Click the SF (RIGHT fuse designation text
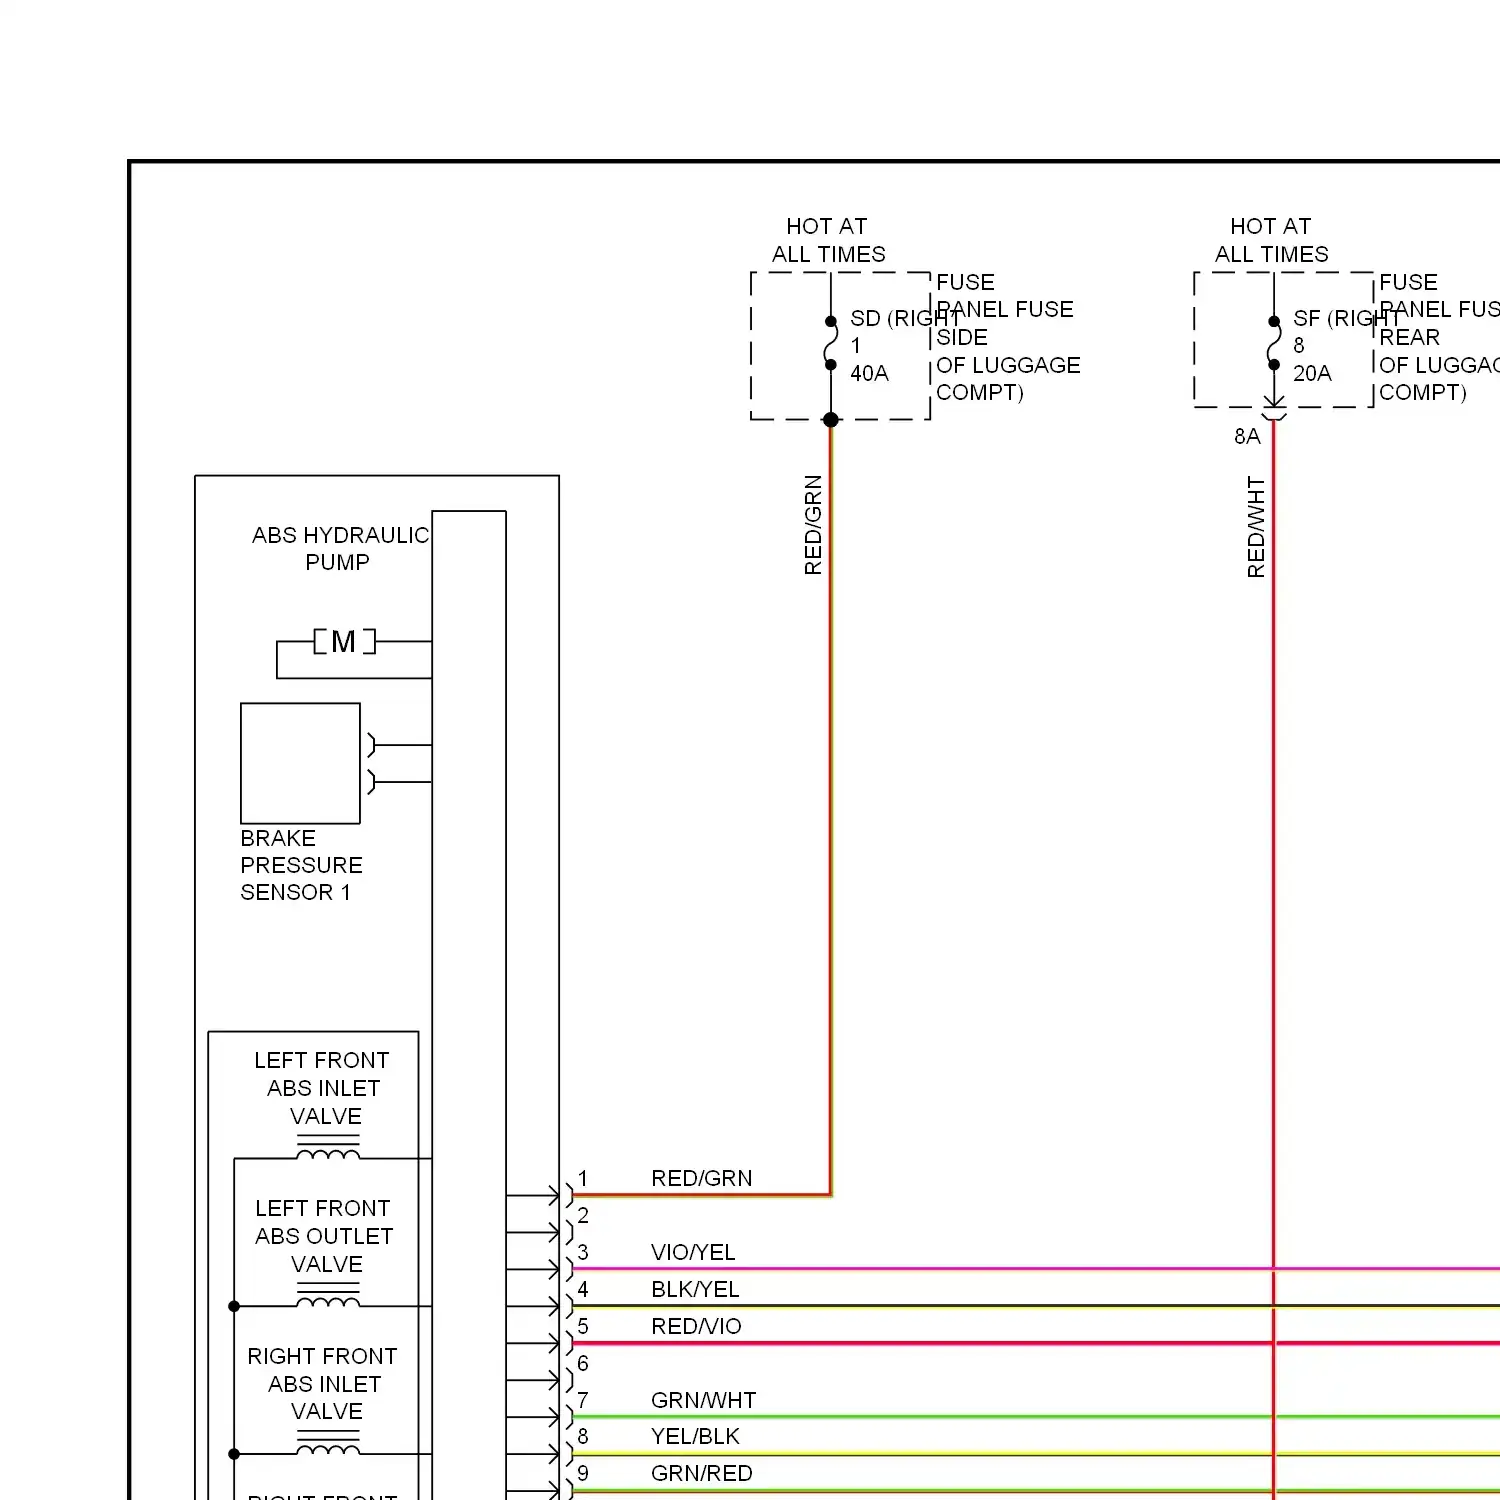Viewport: 1500px width, 1500px height. tap(1347, 318)
